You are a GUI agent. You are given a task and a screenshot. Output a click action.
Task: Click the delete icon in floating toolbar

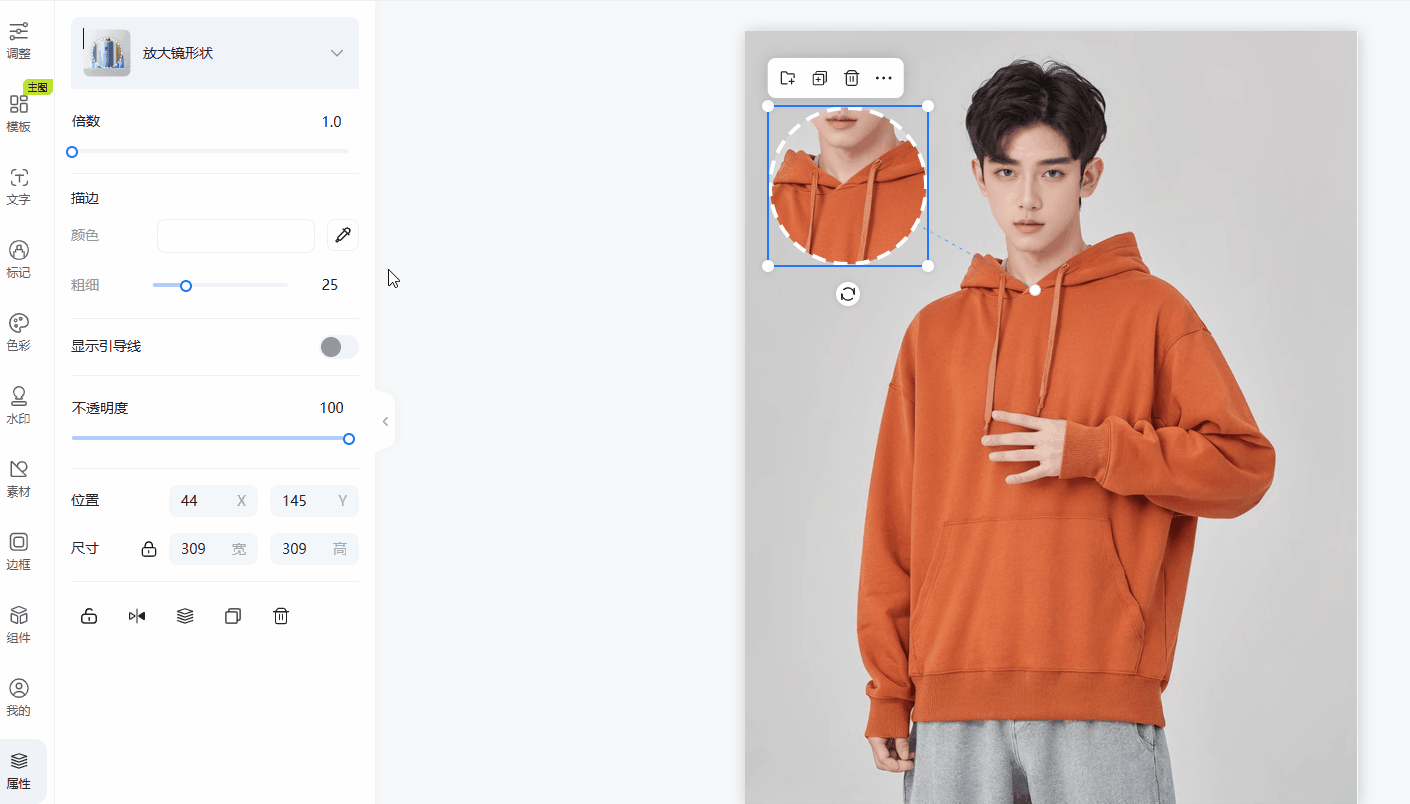tap(852, 78)
